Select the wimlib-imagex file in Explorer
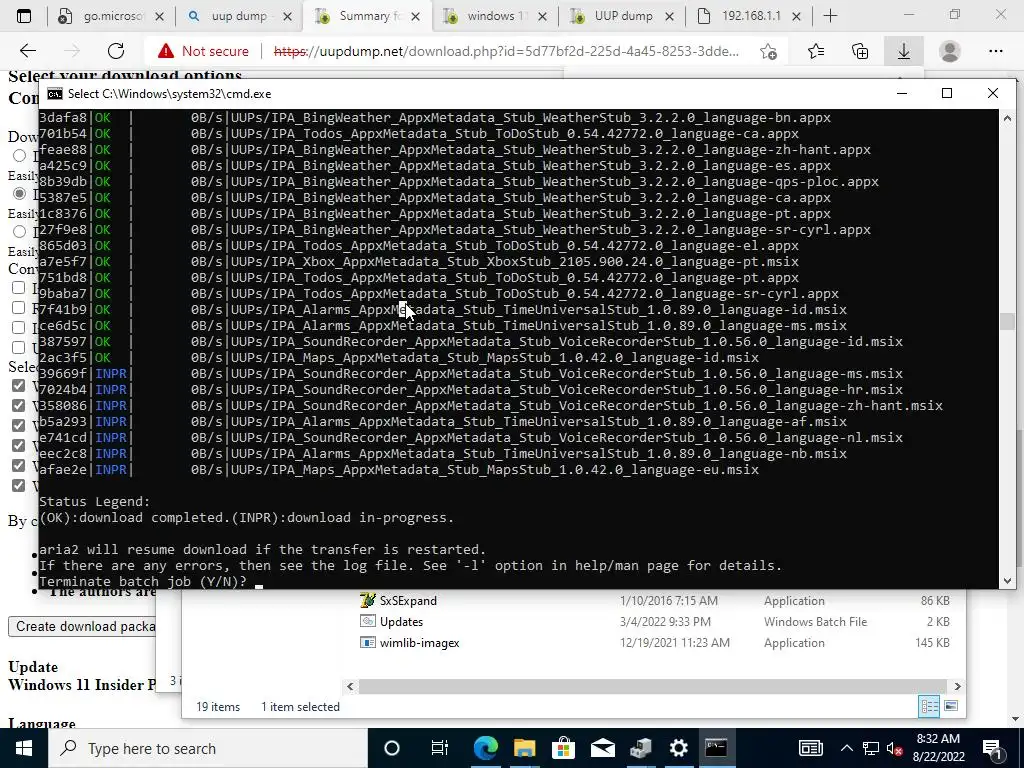The image size is (1024, 768). [419, 643]
